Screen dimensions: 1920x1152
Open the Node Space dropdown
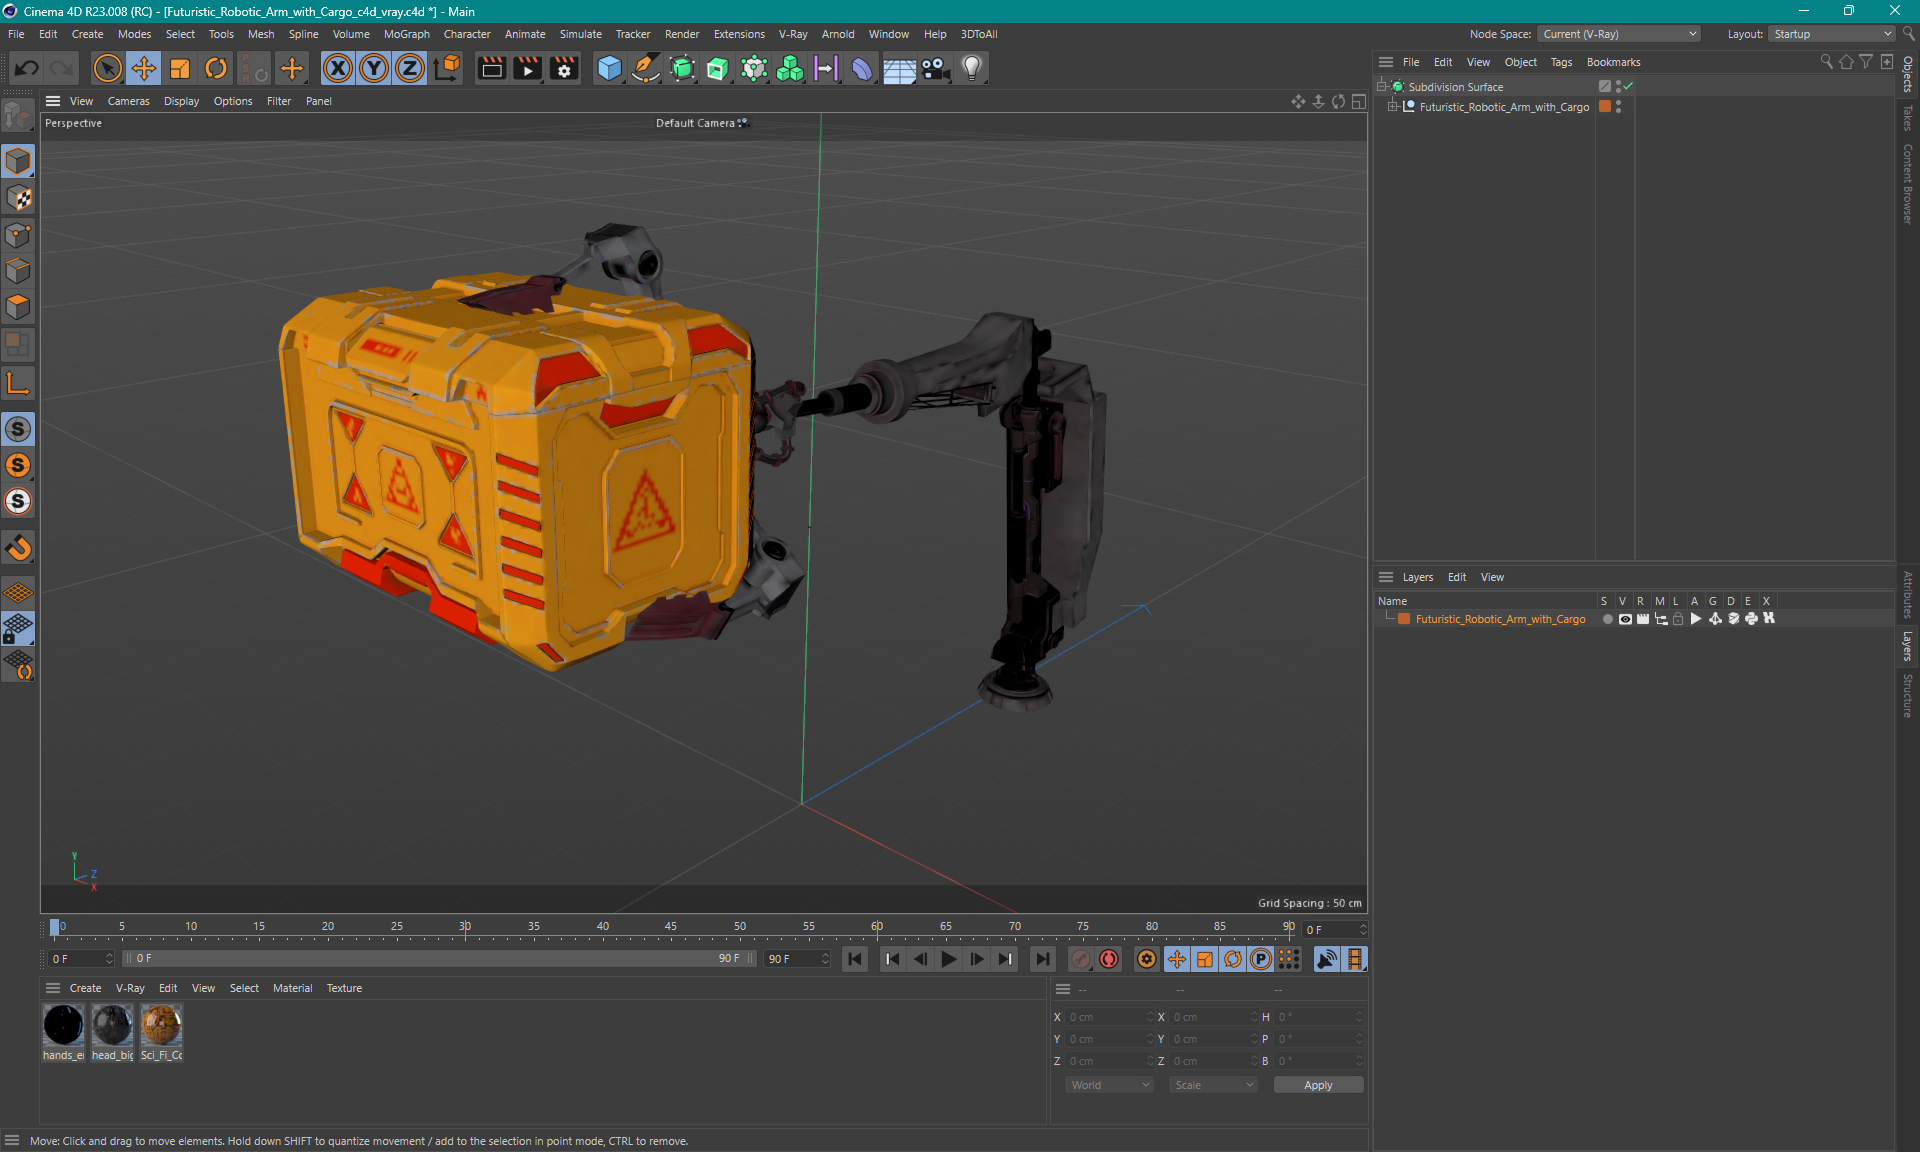click(x=1619, y=34)
